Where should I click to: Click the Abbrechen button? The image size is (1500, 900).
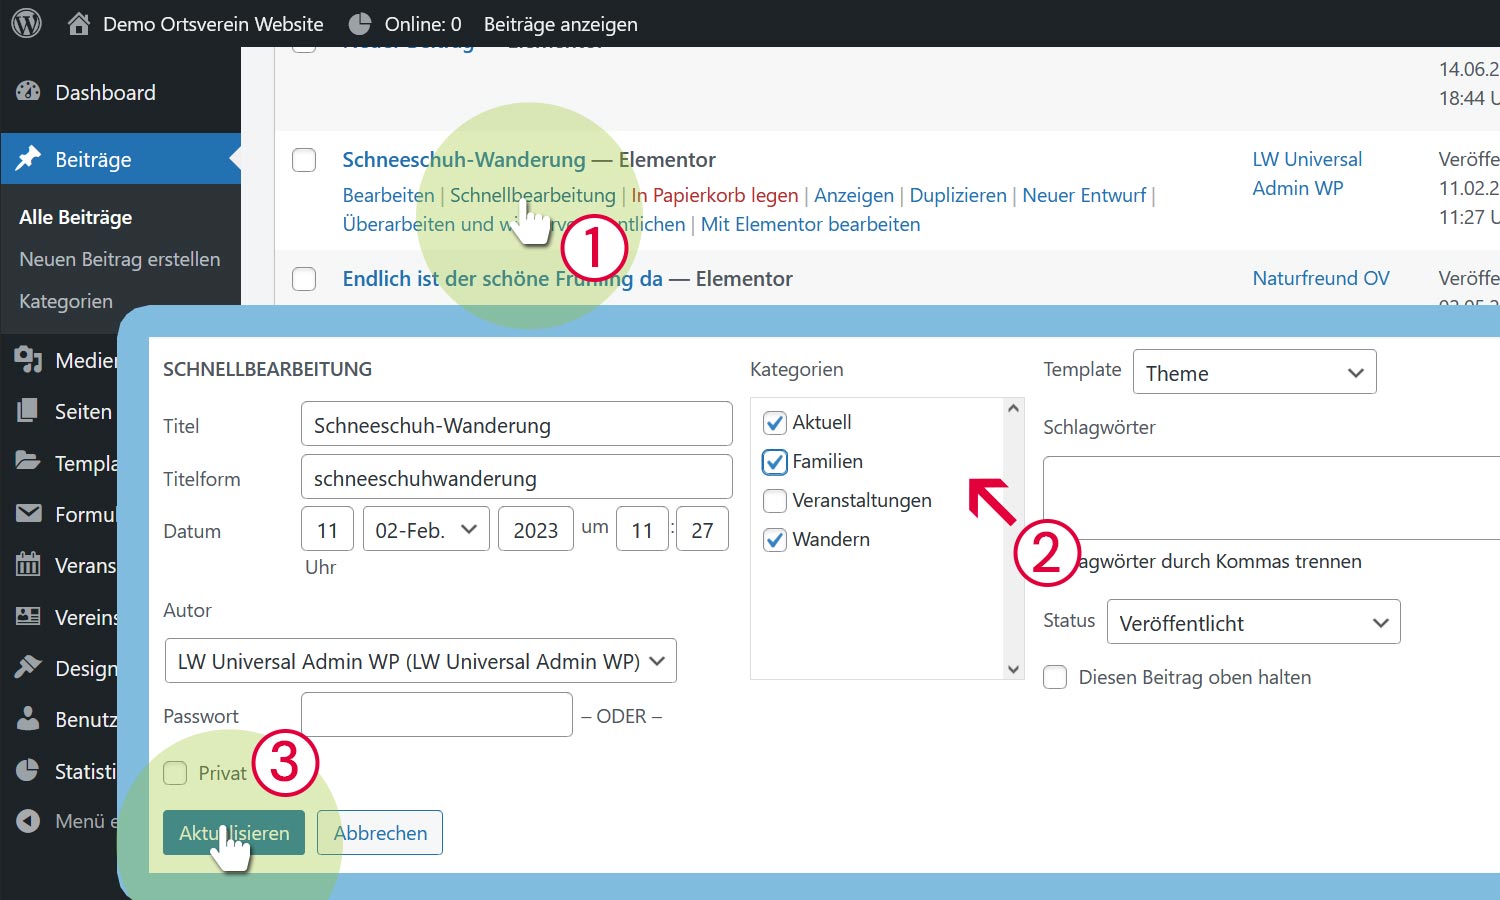(379, 832)
